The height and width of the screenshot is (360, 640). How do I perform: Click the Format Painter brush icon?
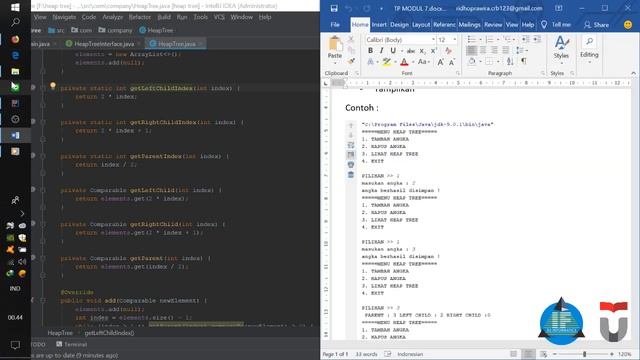(351, 61)
